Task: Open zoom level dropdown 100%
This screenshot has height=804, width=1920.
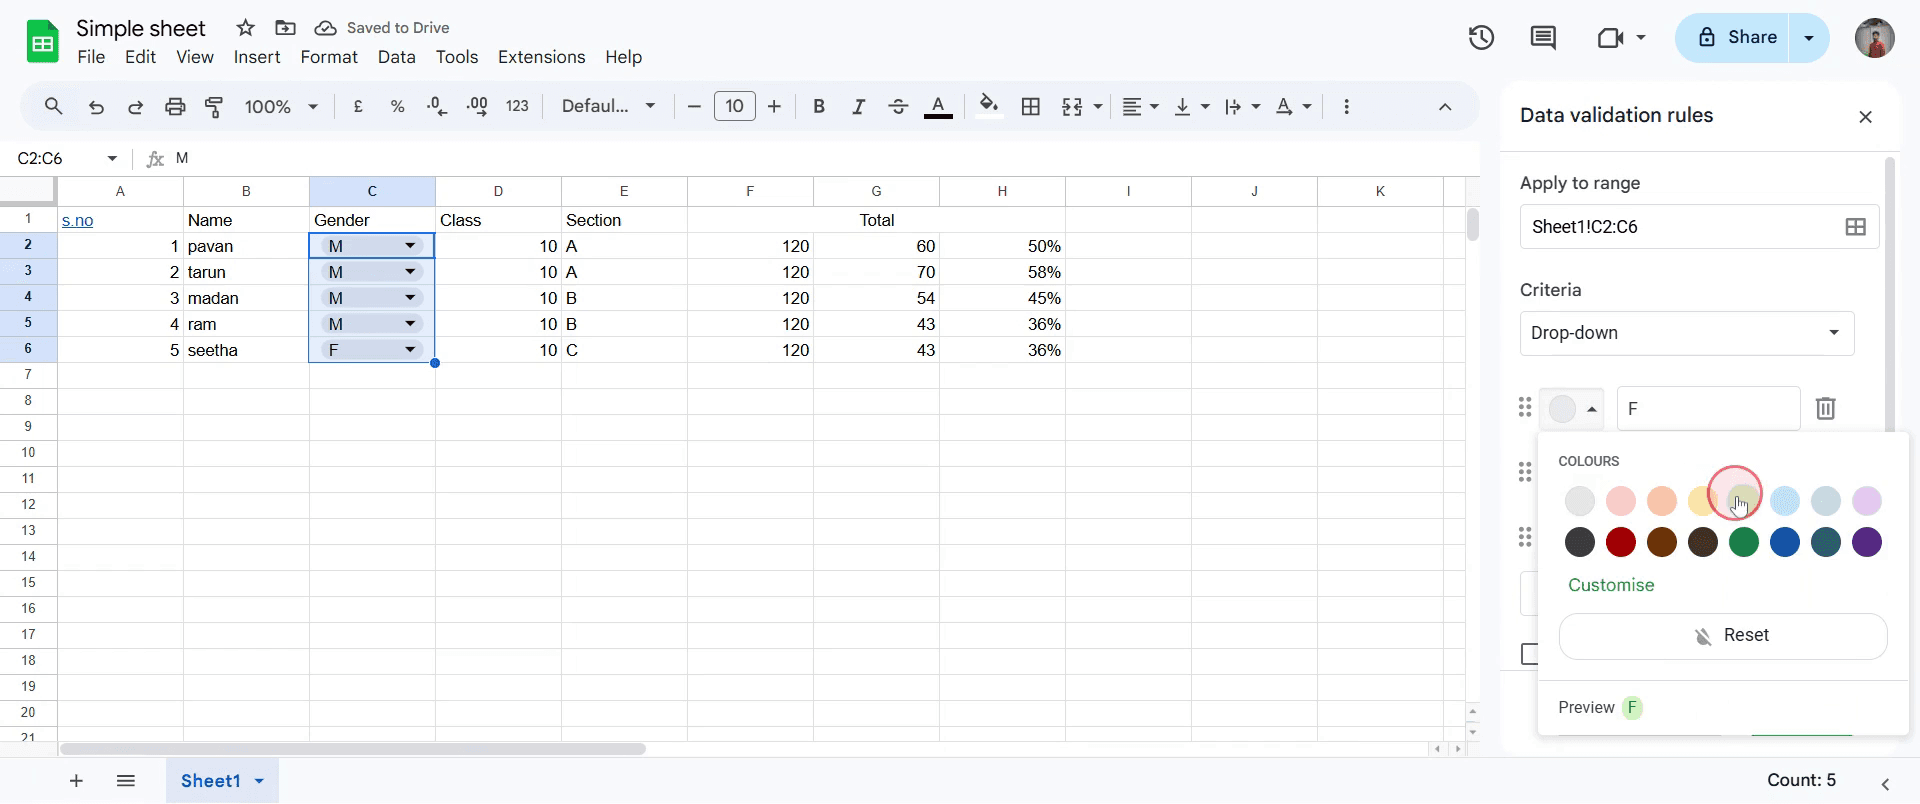Action: click(x=281, y=106)
